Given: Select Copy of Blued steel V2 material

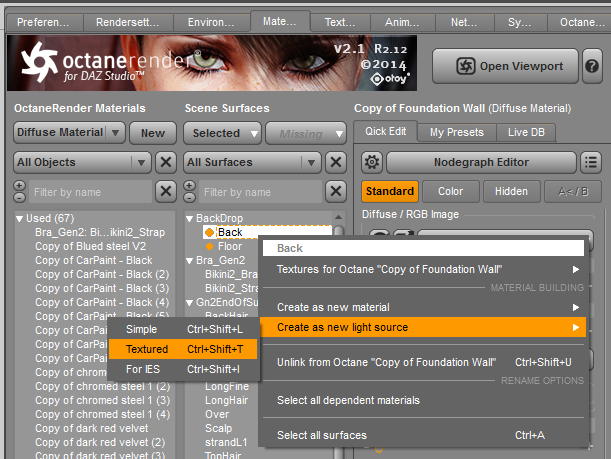Looking at the screenshot, I should pos(90,246).
